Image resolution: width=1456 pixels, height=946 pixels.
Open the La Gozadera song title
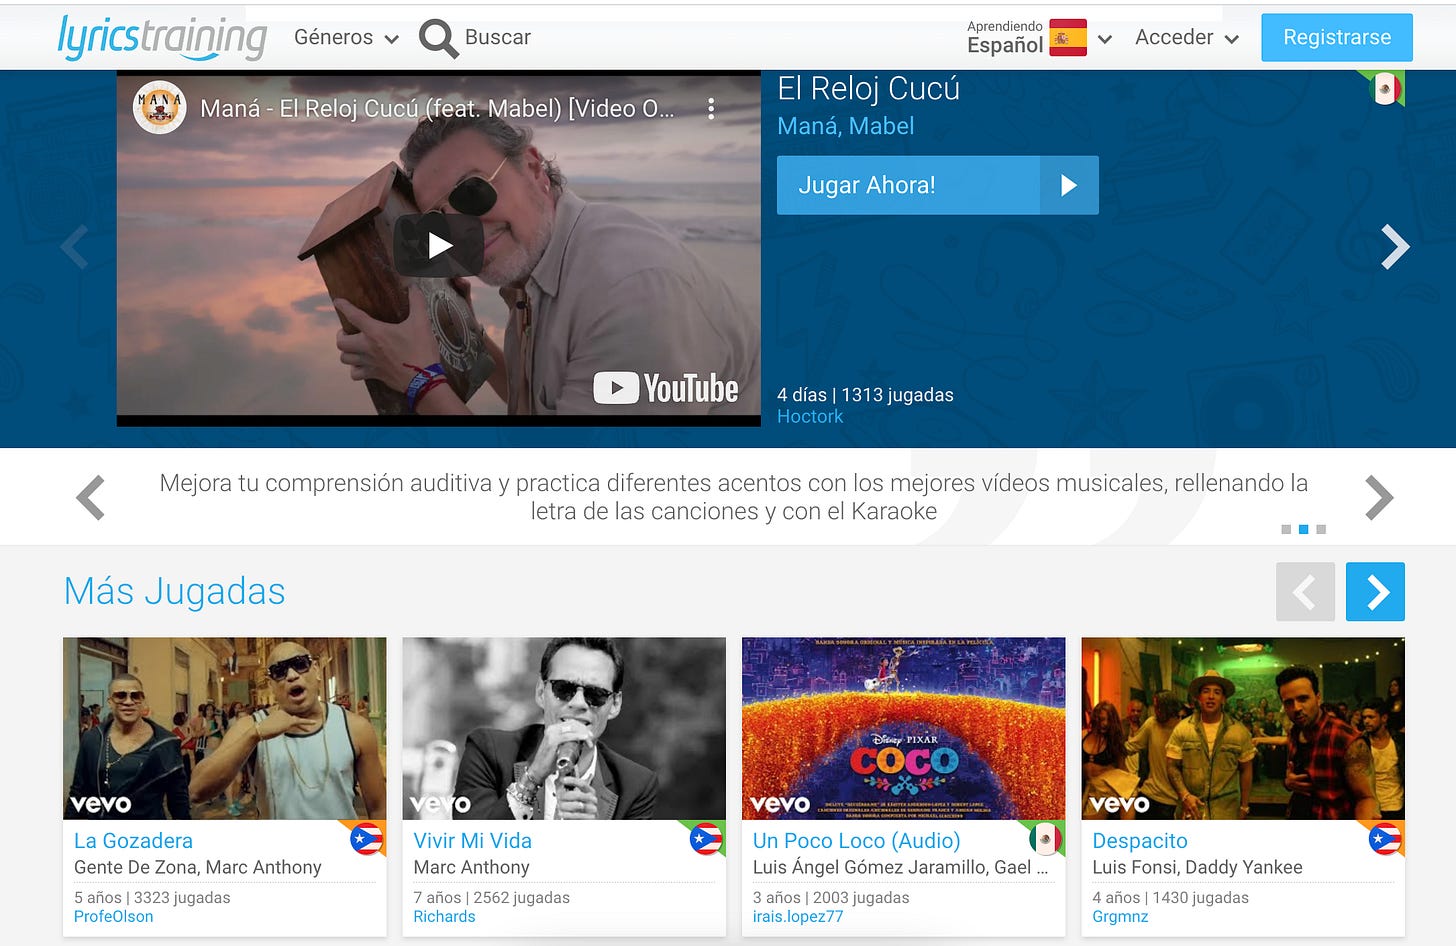(x=133, y=841)
